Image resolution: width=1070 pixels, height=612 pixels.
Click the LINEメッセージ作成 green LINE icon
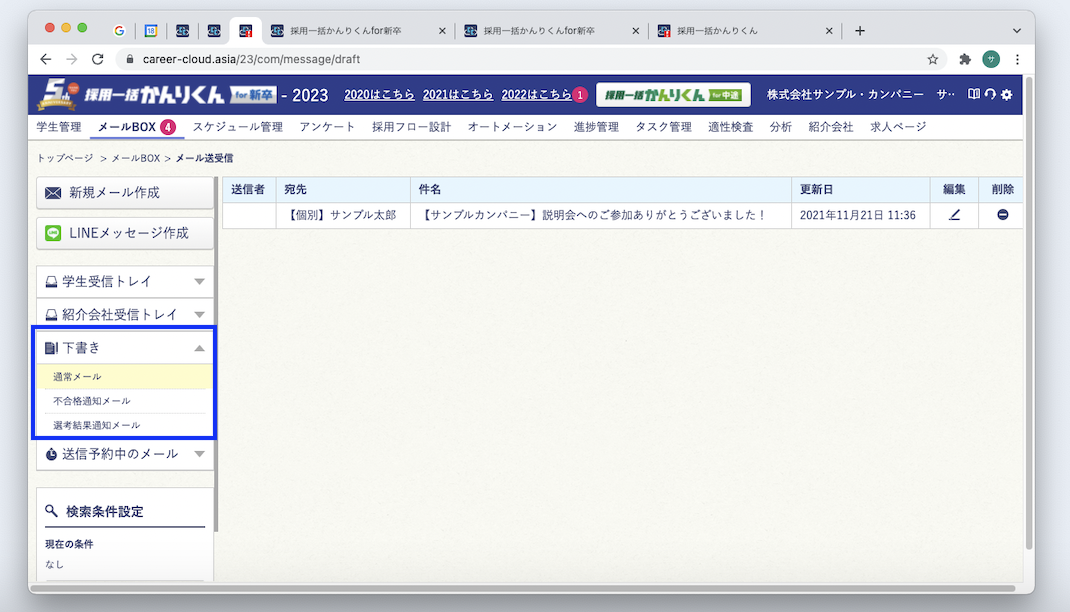53,232
